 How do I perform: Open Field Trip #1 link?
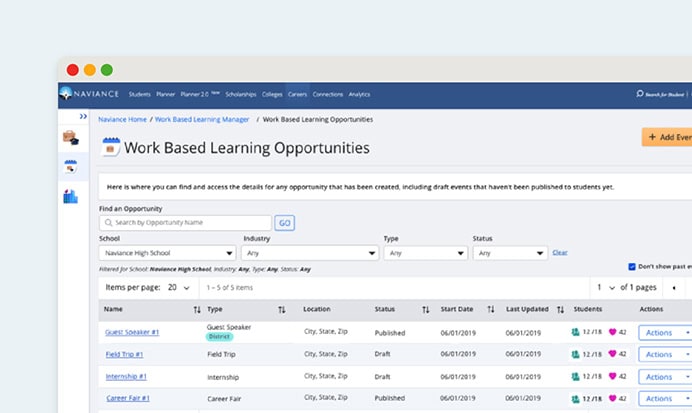[x=124, y=354]
